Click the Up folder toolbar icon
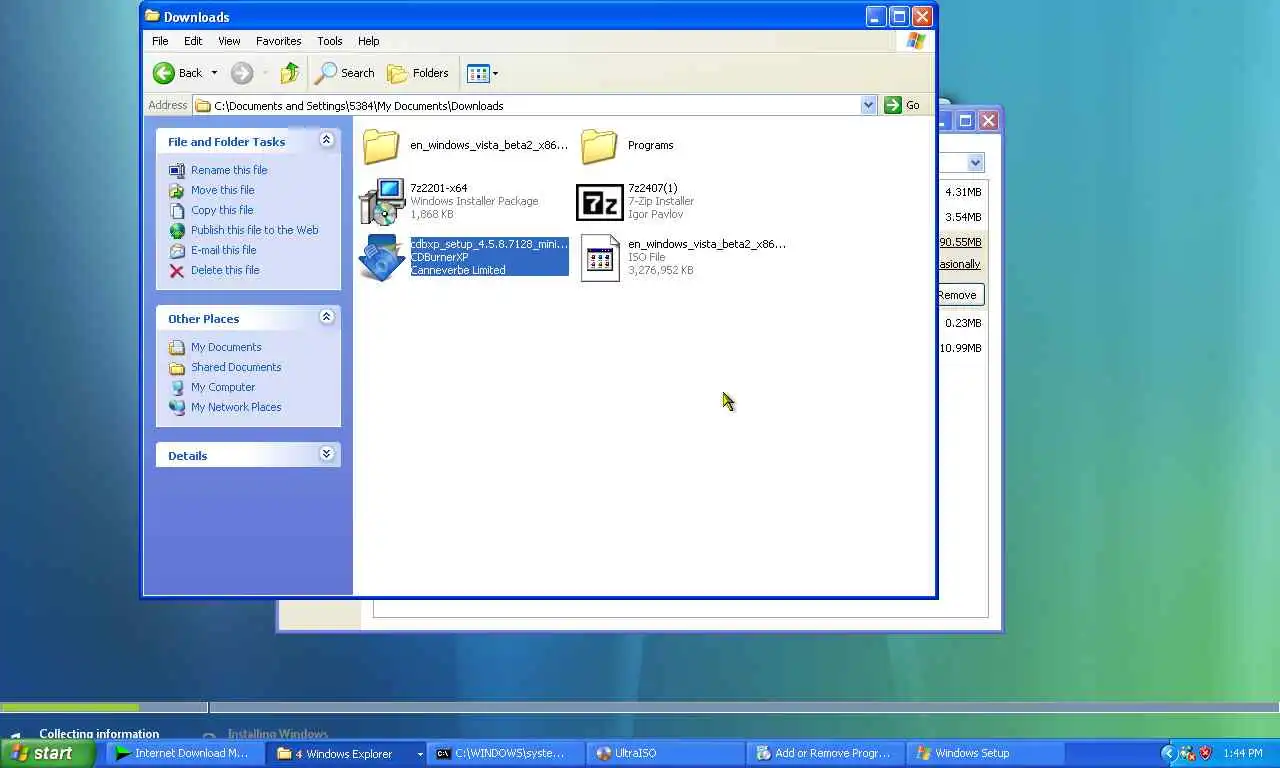Image resolution: width=1280 pixels, height=768 pixels. (x=290, y=73)
